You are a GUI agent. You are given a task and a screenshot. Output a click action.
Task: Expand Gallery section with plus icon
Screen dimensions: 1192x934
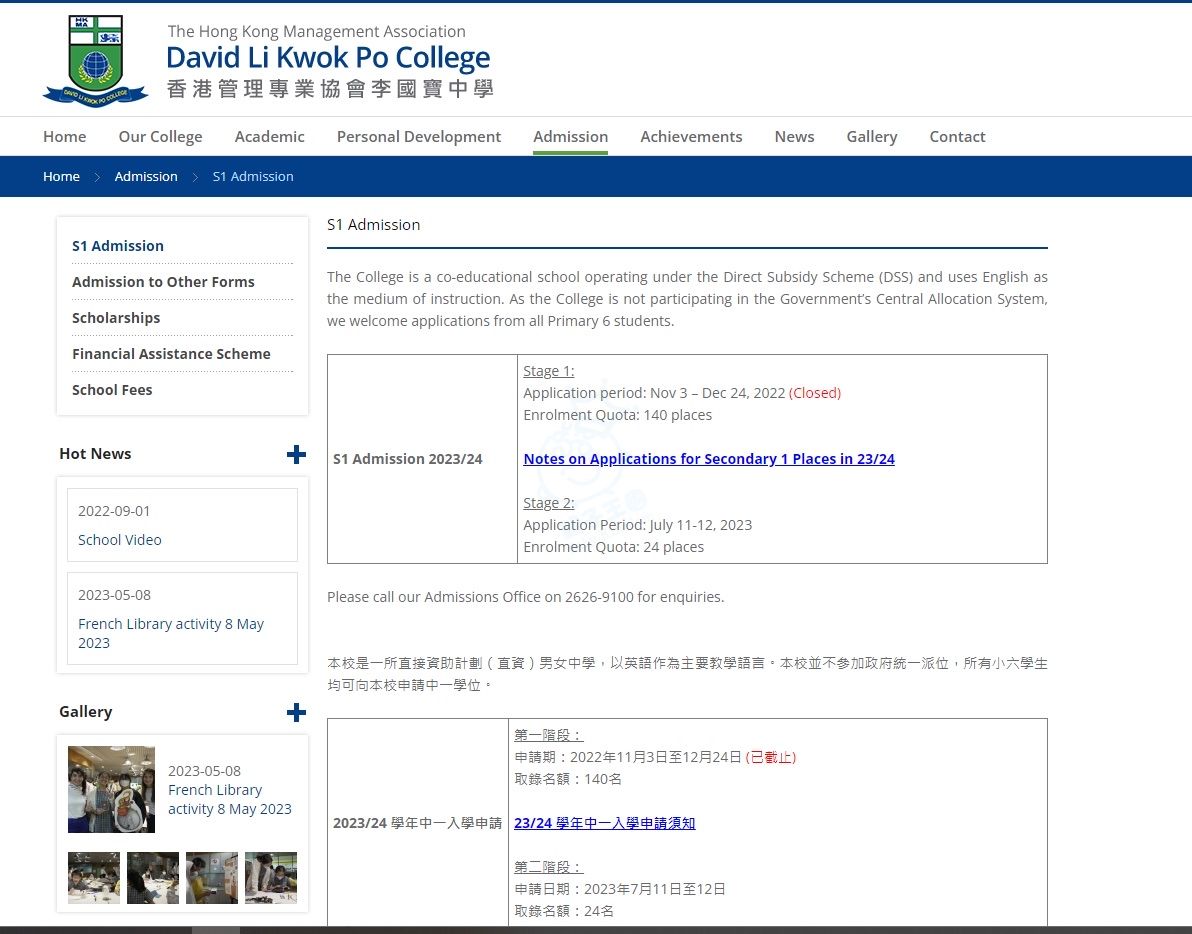[x=296, y=712]
